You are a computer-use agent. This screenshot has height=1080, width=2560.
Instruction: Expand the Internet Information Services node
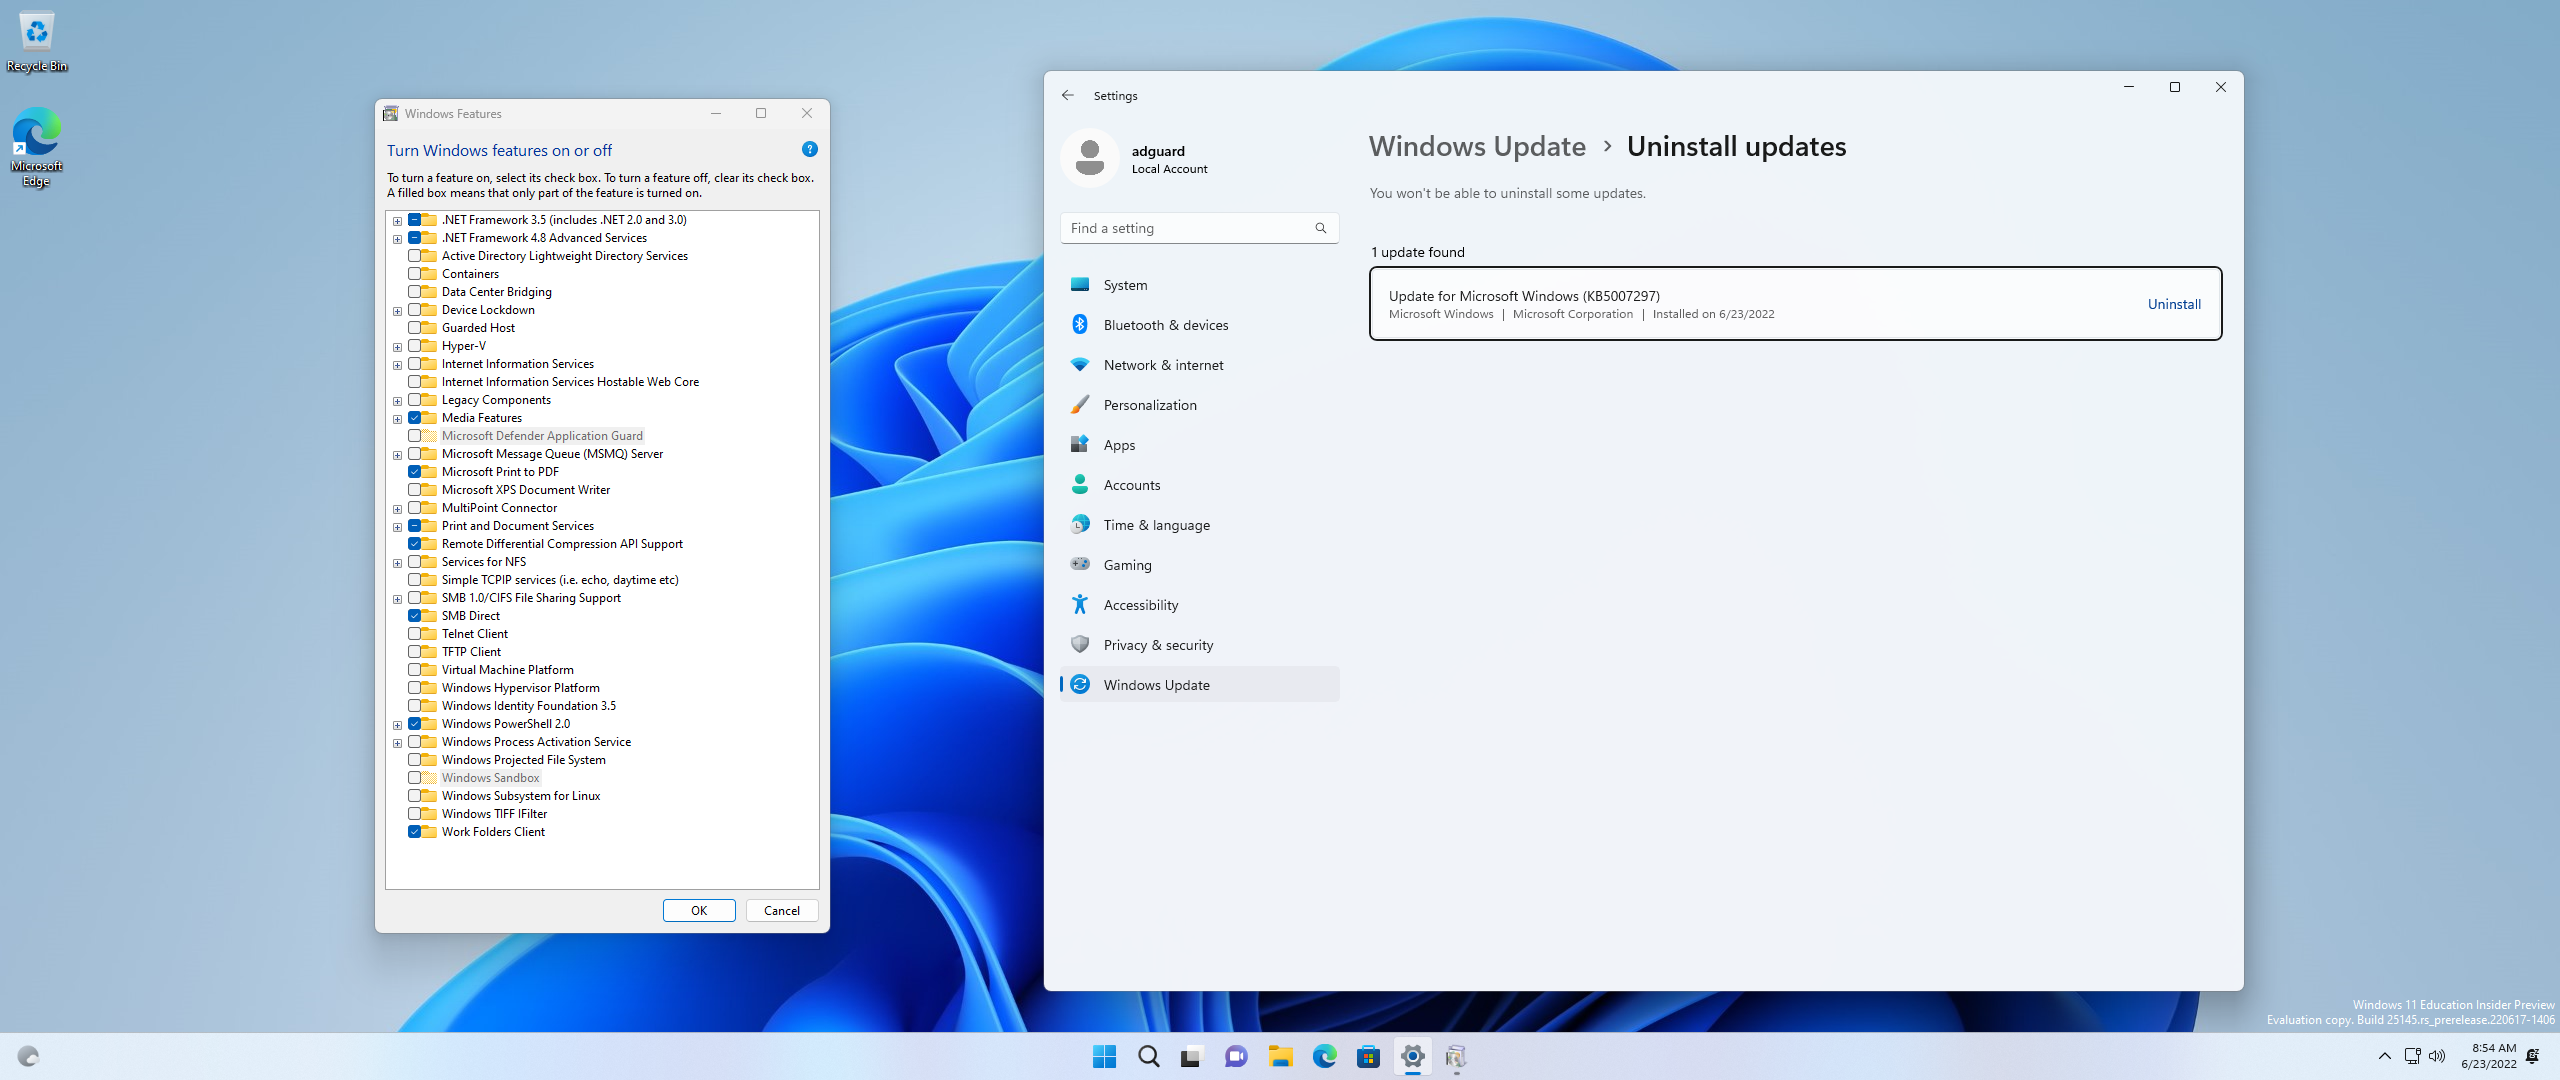[x=398, y=364]
